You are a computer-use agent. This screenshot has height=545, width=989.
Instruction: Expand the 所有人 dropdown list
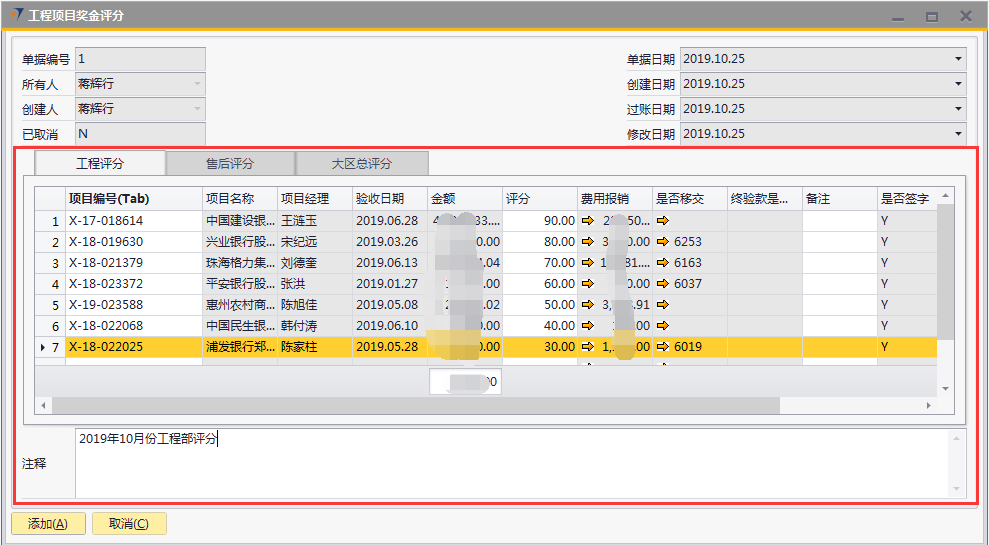pos(197,85)
